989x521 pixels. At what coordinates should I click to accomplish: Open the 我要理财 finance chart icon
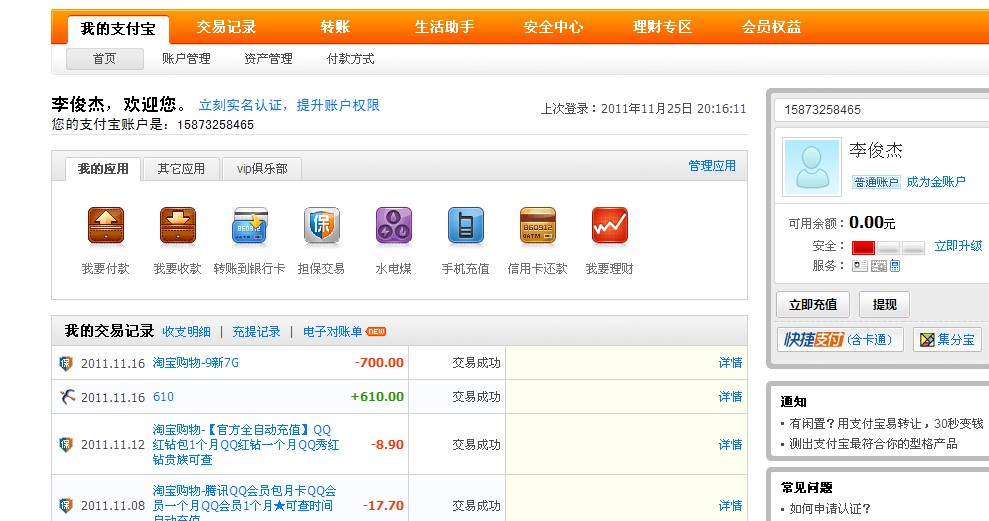609,226
